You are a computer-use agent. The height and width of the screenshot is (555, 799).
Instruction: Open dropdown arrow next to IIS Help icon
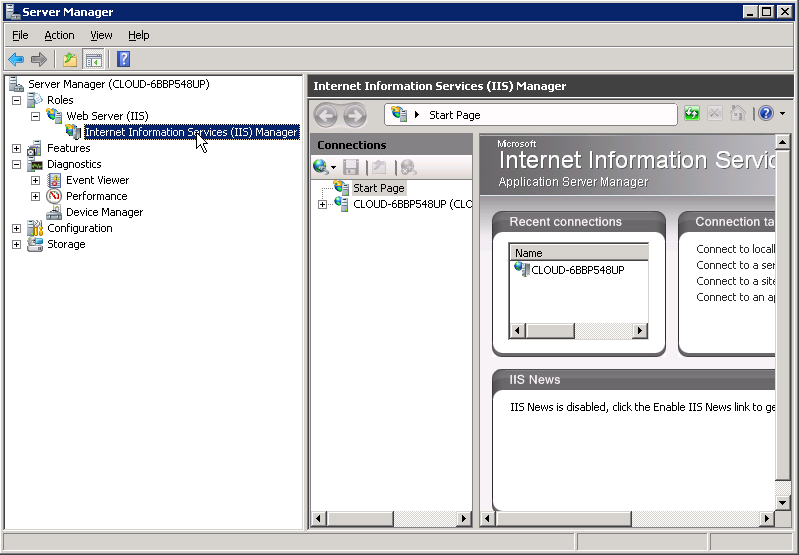tap(782, 113)
